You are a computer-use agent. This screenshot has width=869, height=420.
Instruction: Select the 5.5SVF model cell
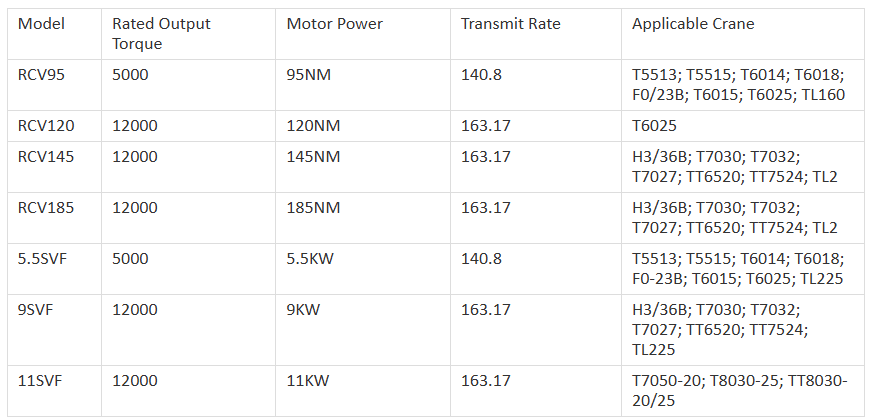click(x=54, y=269)
